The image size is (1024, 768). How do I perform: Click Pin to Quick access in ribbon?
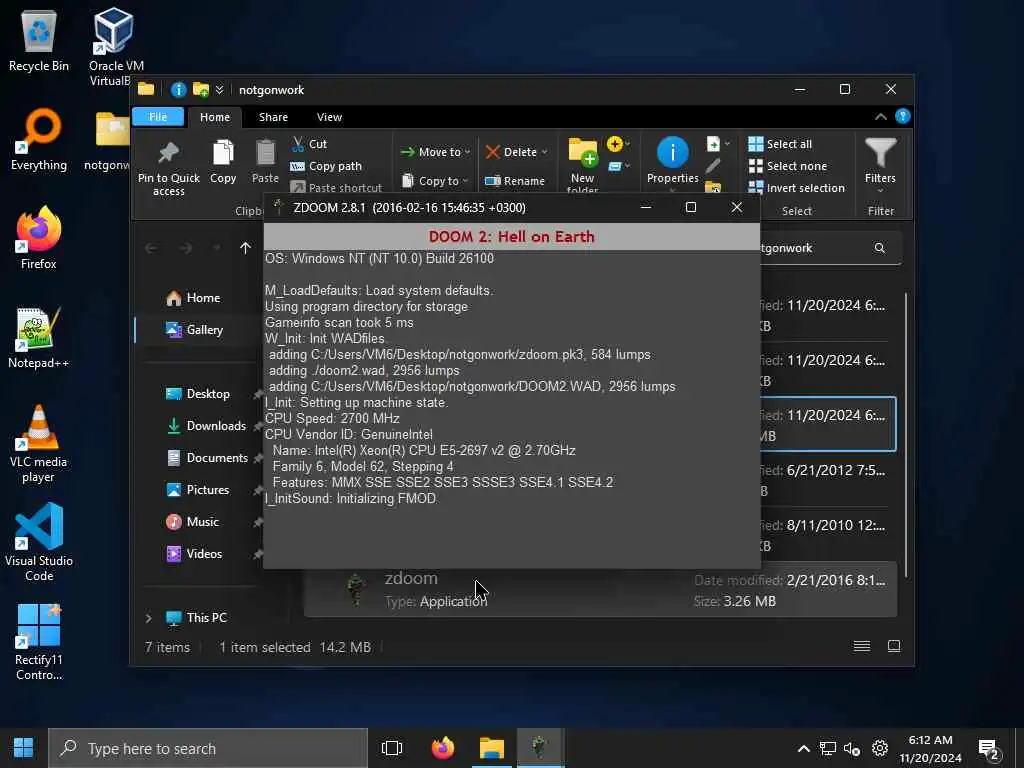(x=168, y=167)
